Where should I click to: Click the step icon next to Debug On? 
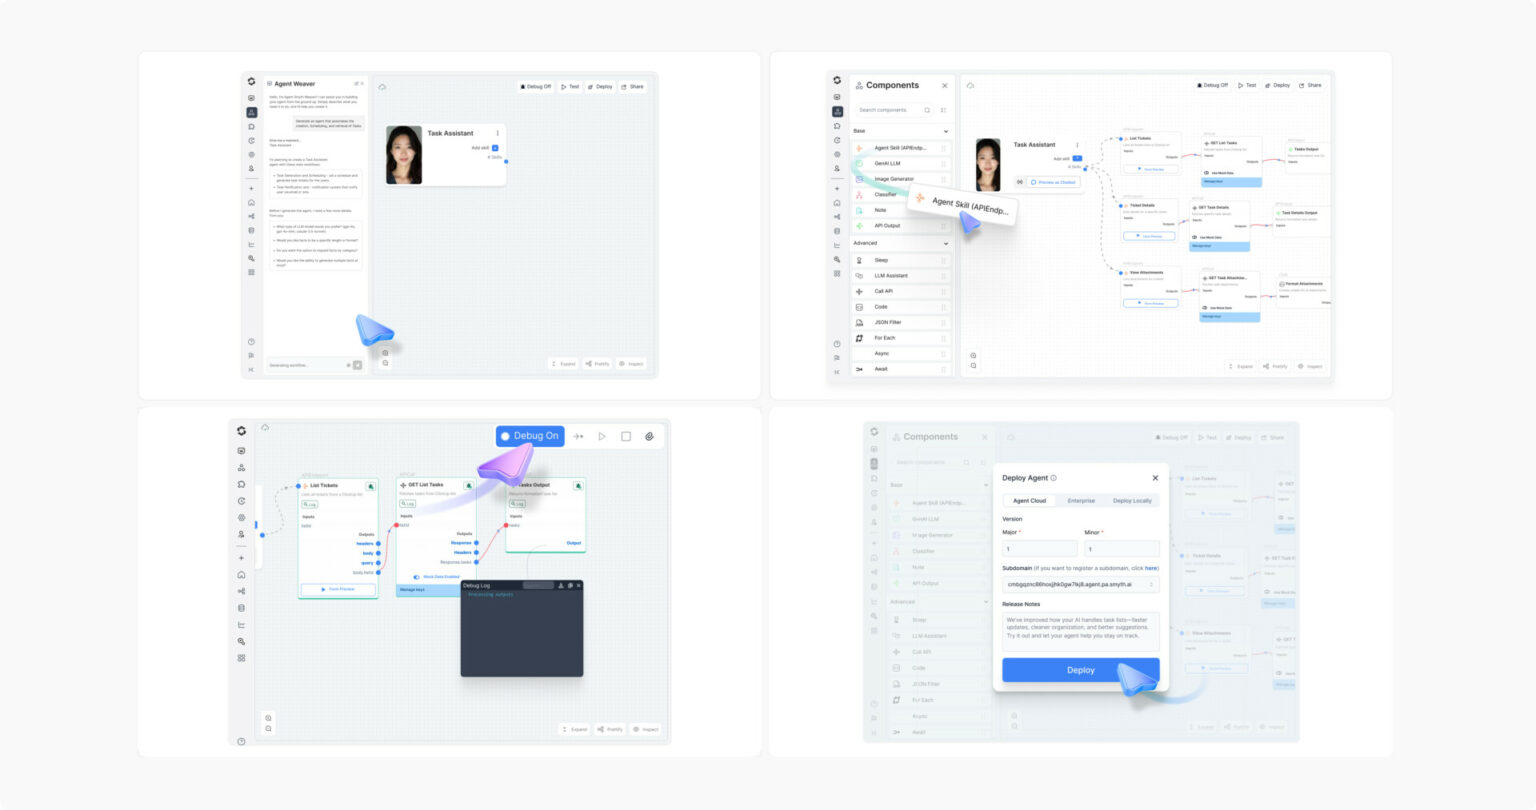578,436
